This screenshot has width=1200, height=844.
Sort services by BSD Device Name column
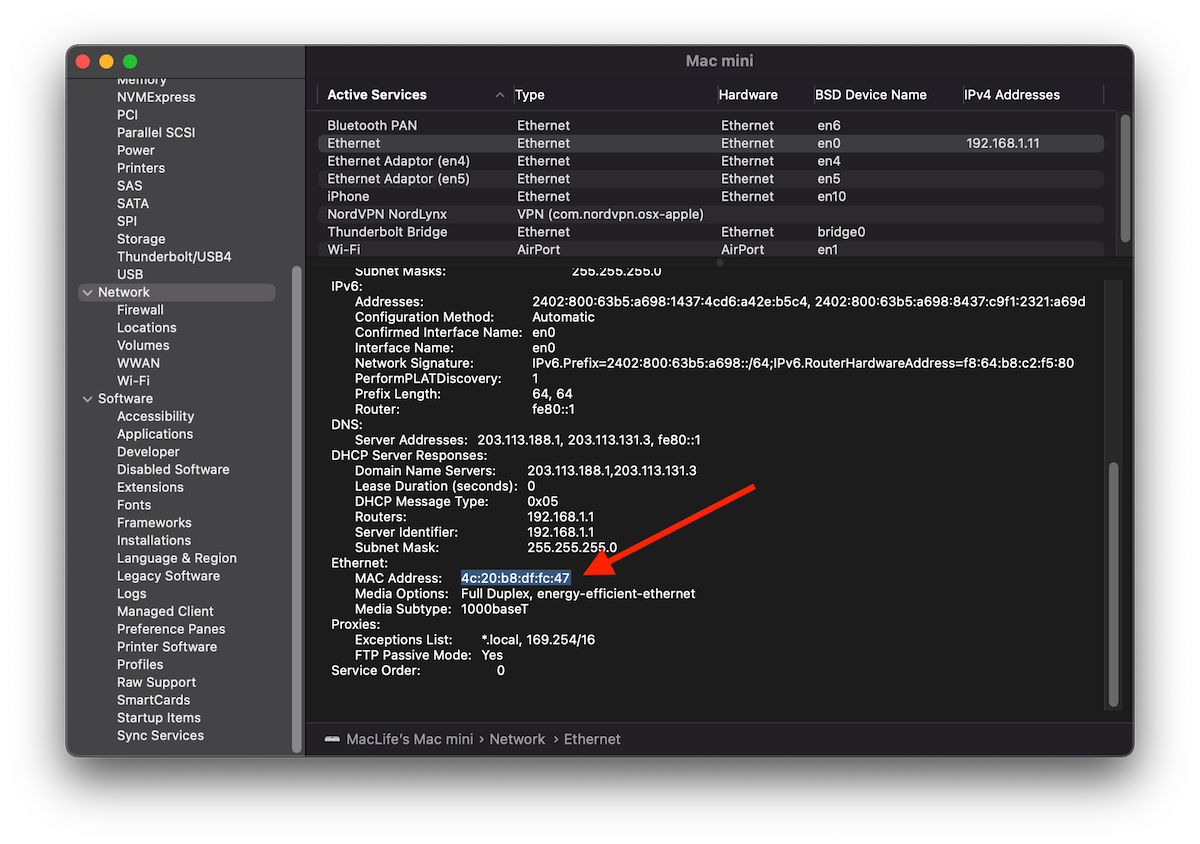869,95
